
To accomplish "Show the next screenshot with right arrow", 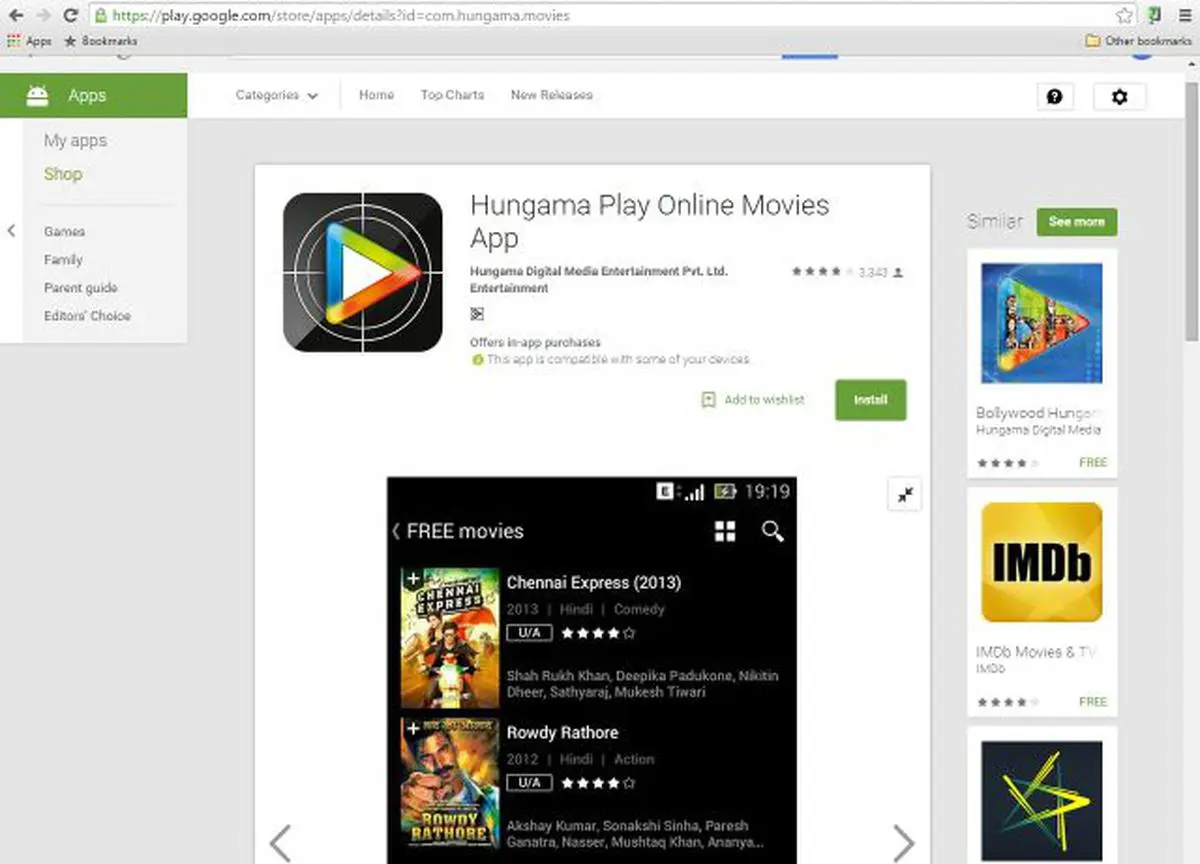I will pos(903,843).
